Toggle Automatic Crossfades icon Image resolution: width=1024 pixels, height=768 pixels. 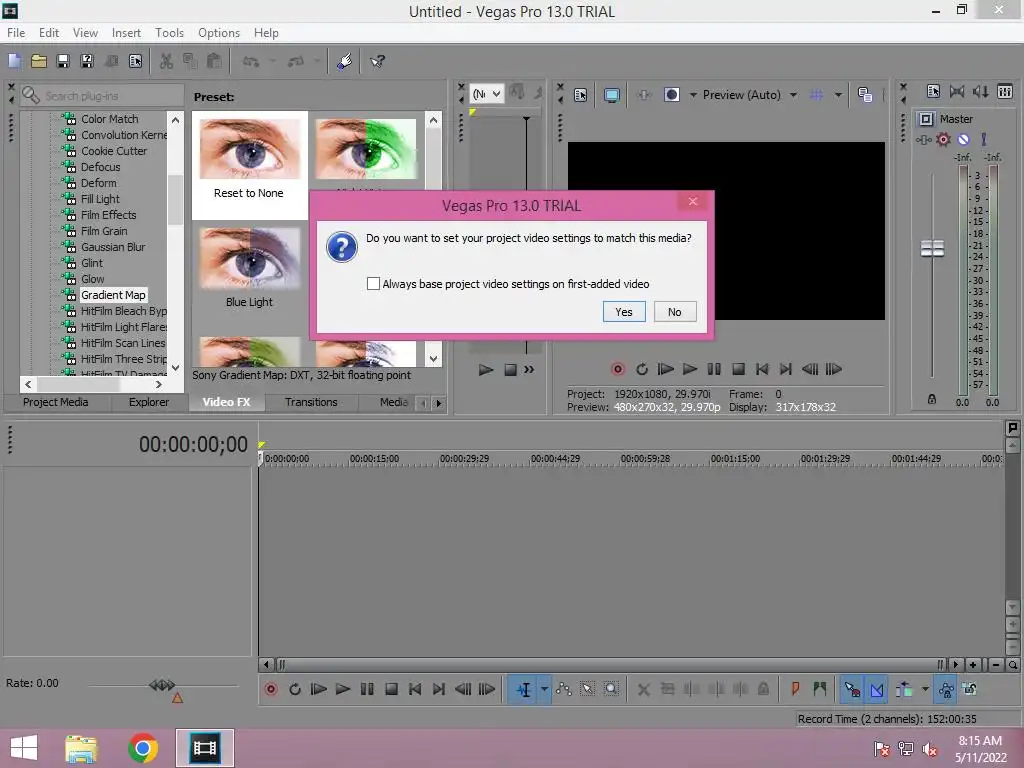tap(877, 690)
